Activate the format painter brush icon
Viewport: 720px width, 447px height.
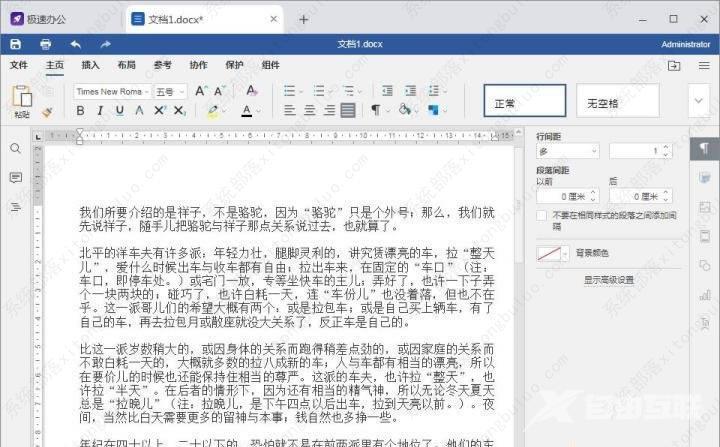tap(47, 112)
